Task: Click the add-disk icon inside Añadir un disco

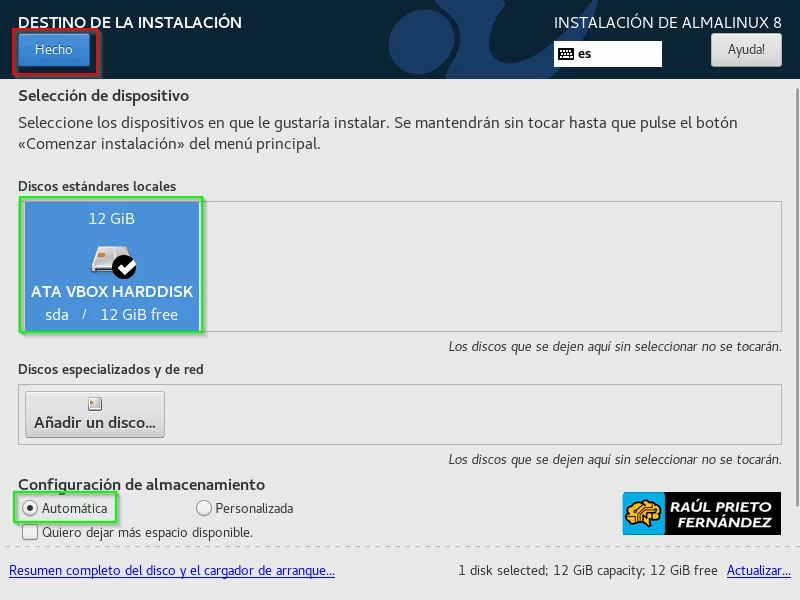Action: point(94,403)
